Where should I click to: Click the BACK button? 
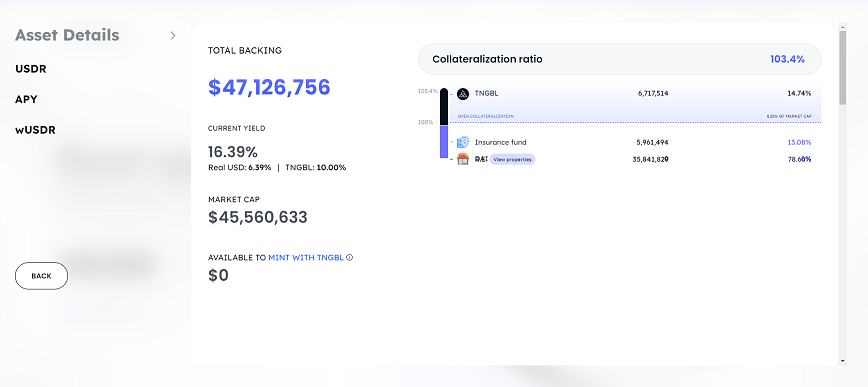(x=42, y=276)
